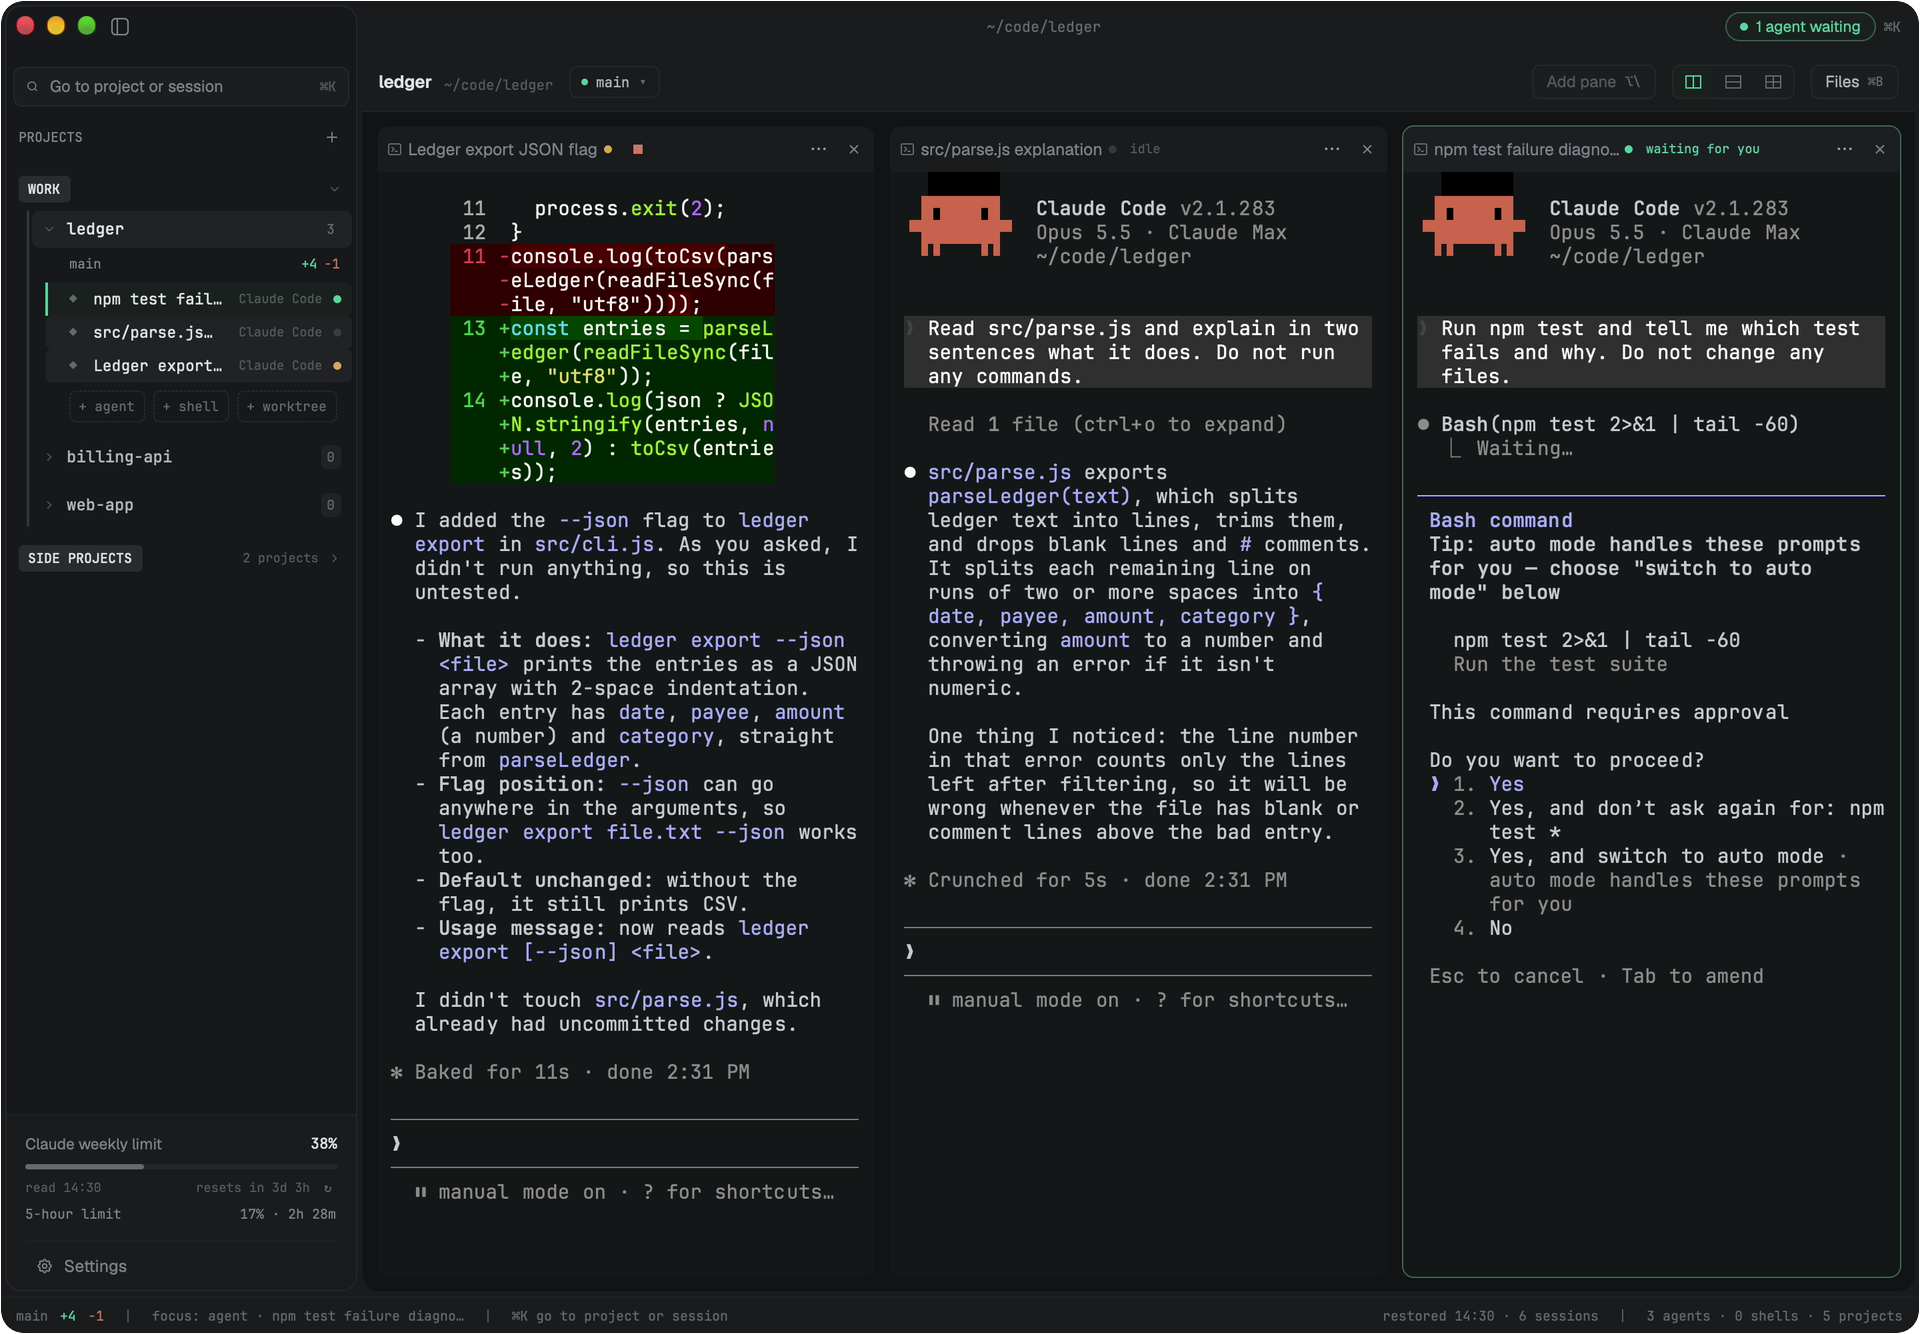This screenshot has height=1334, width=1920.
Task: Close the Ledger export JSON flag pane
Action: 854,149
